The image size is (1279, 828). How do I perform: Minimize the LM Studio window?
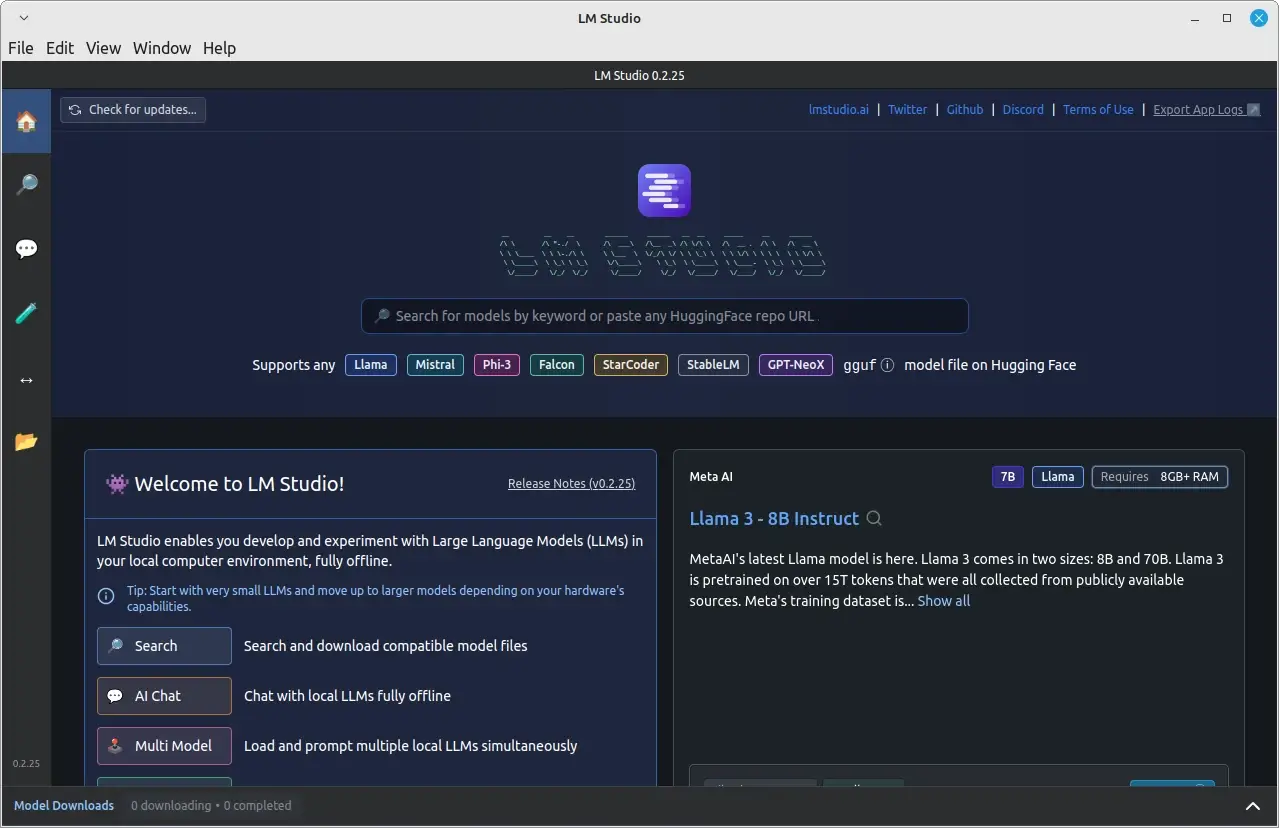[1193, 18]
